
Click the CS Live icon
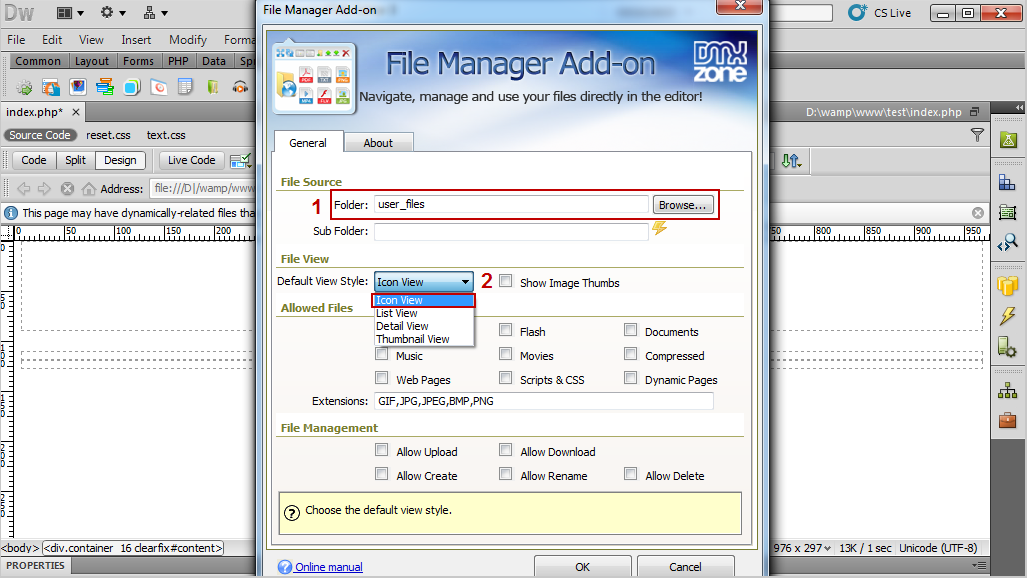point(857,12)
